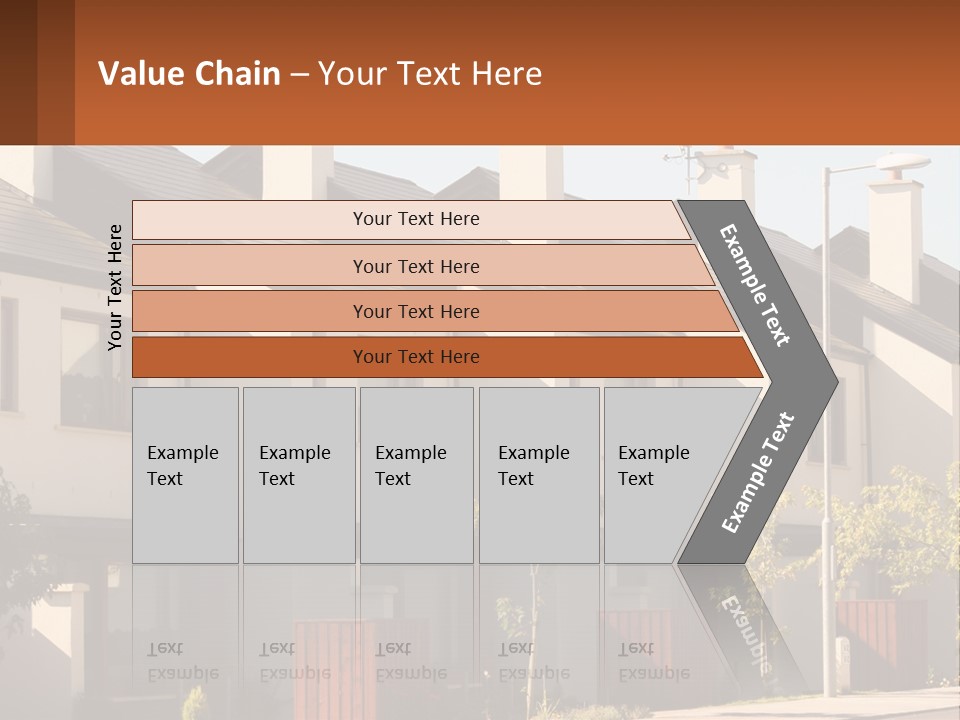Select the fourth gray "Example Text" box

538,475
